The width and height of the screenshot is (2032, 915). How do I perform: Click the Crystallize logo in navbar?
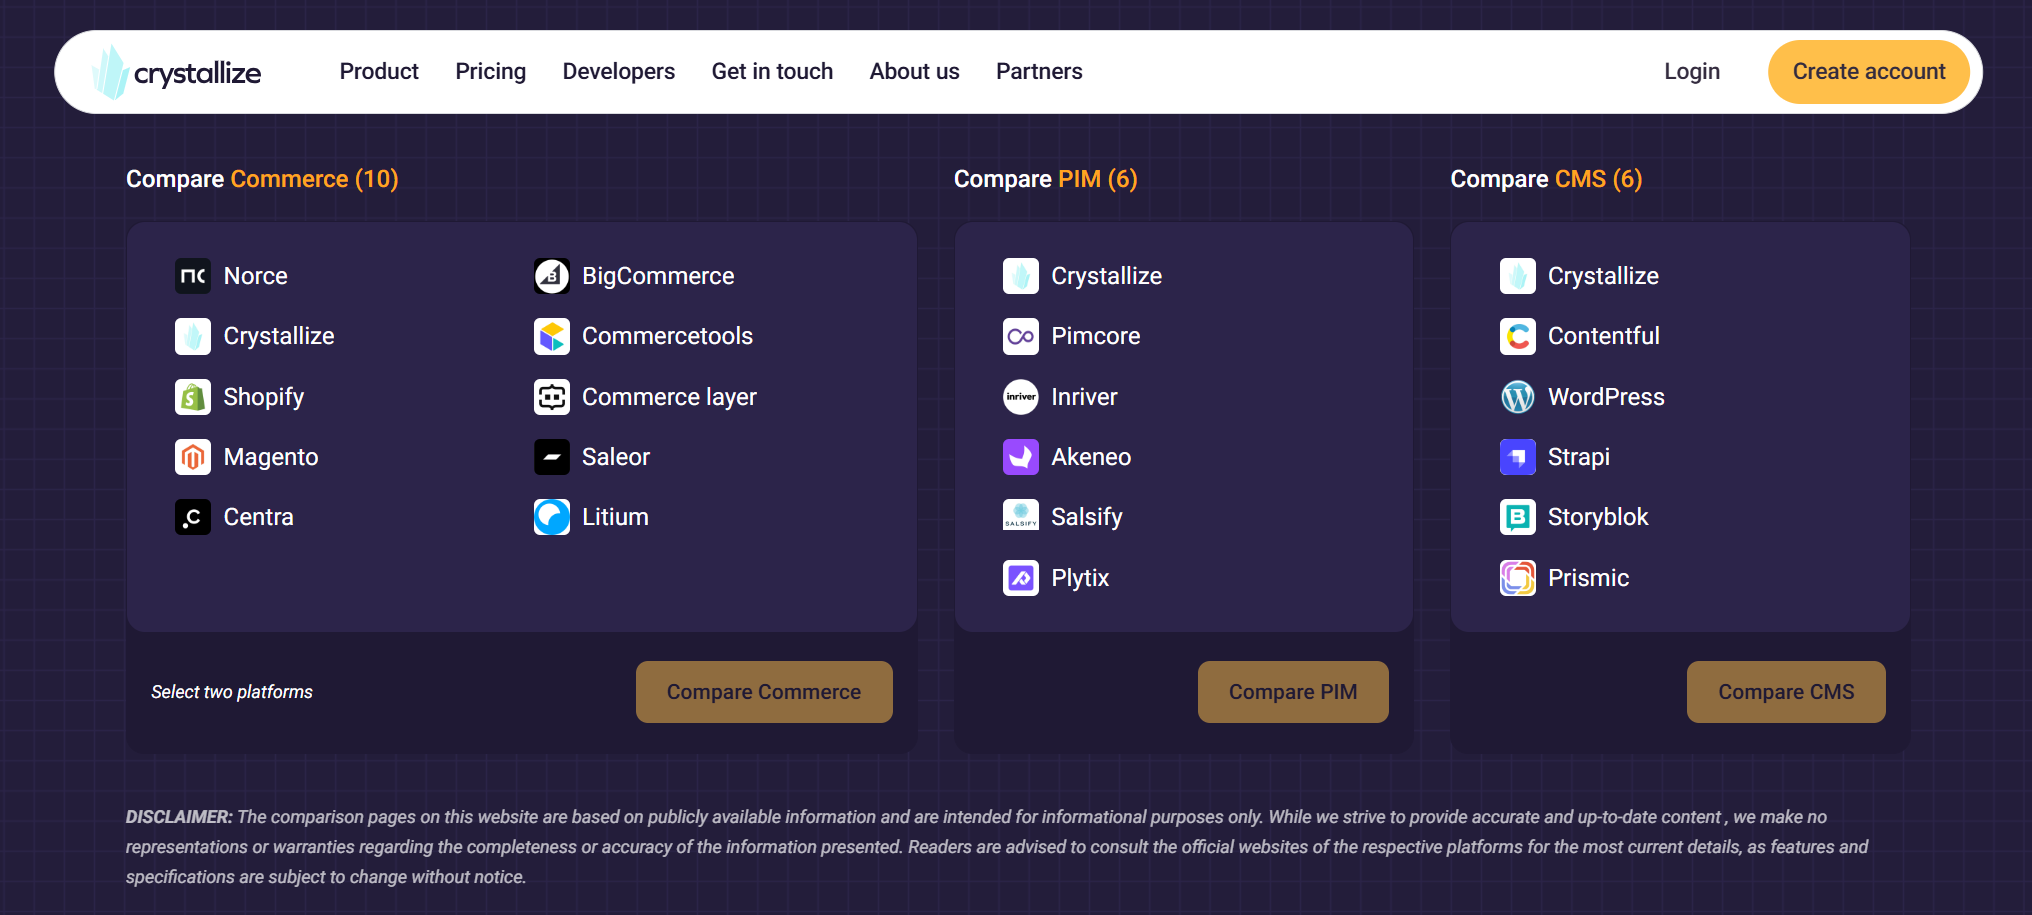[176, 72]
